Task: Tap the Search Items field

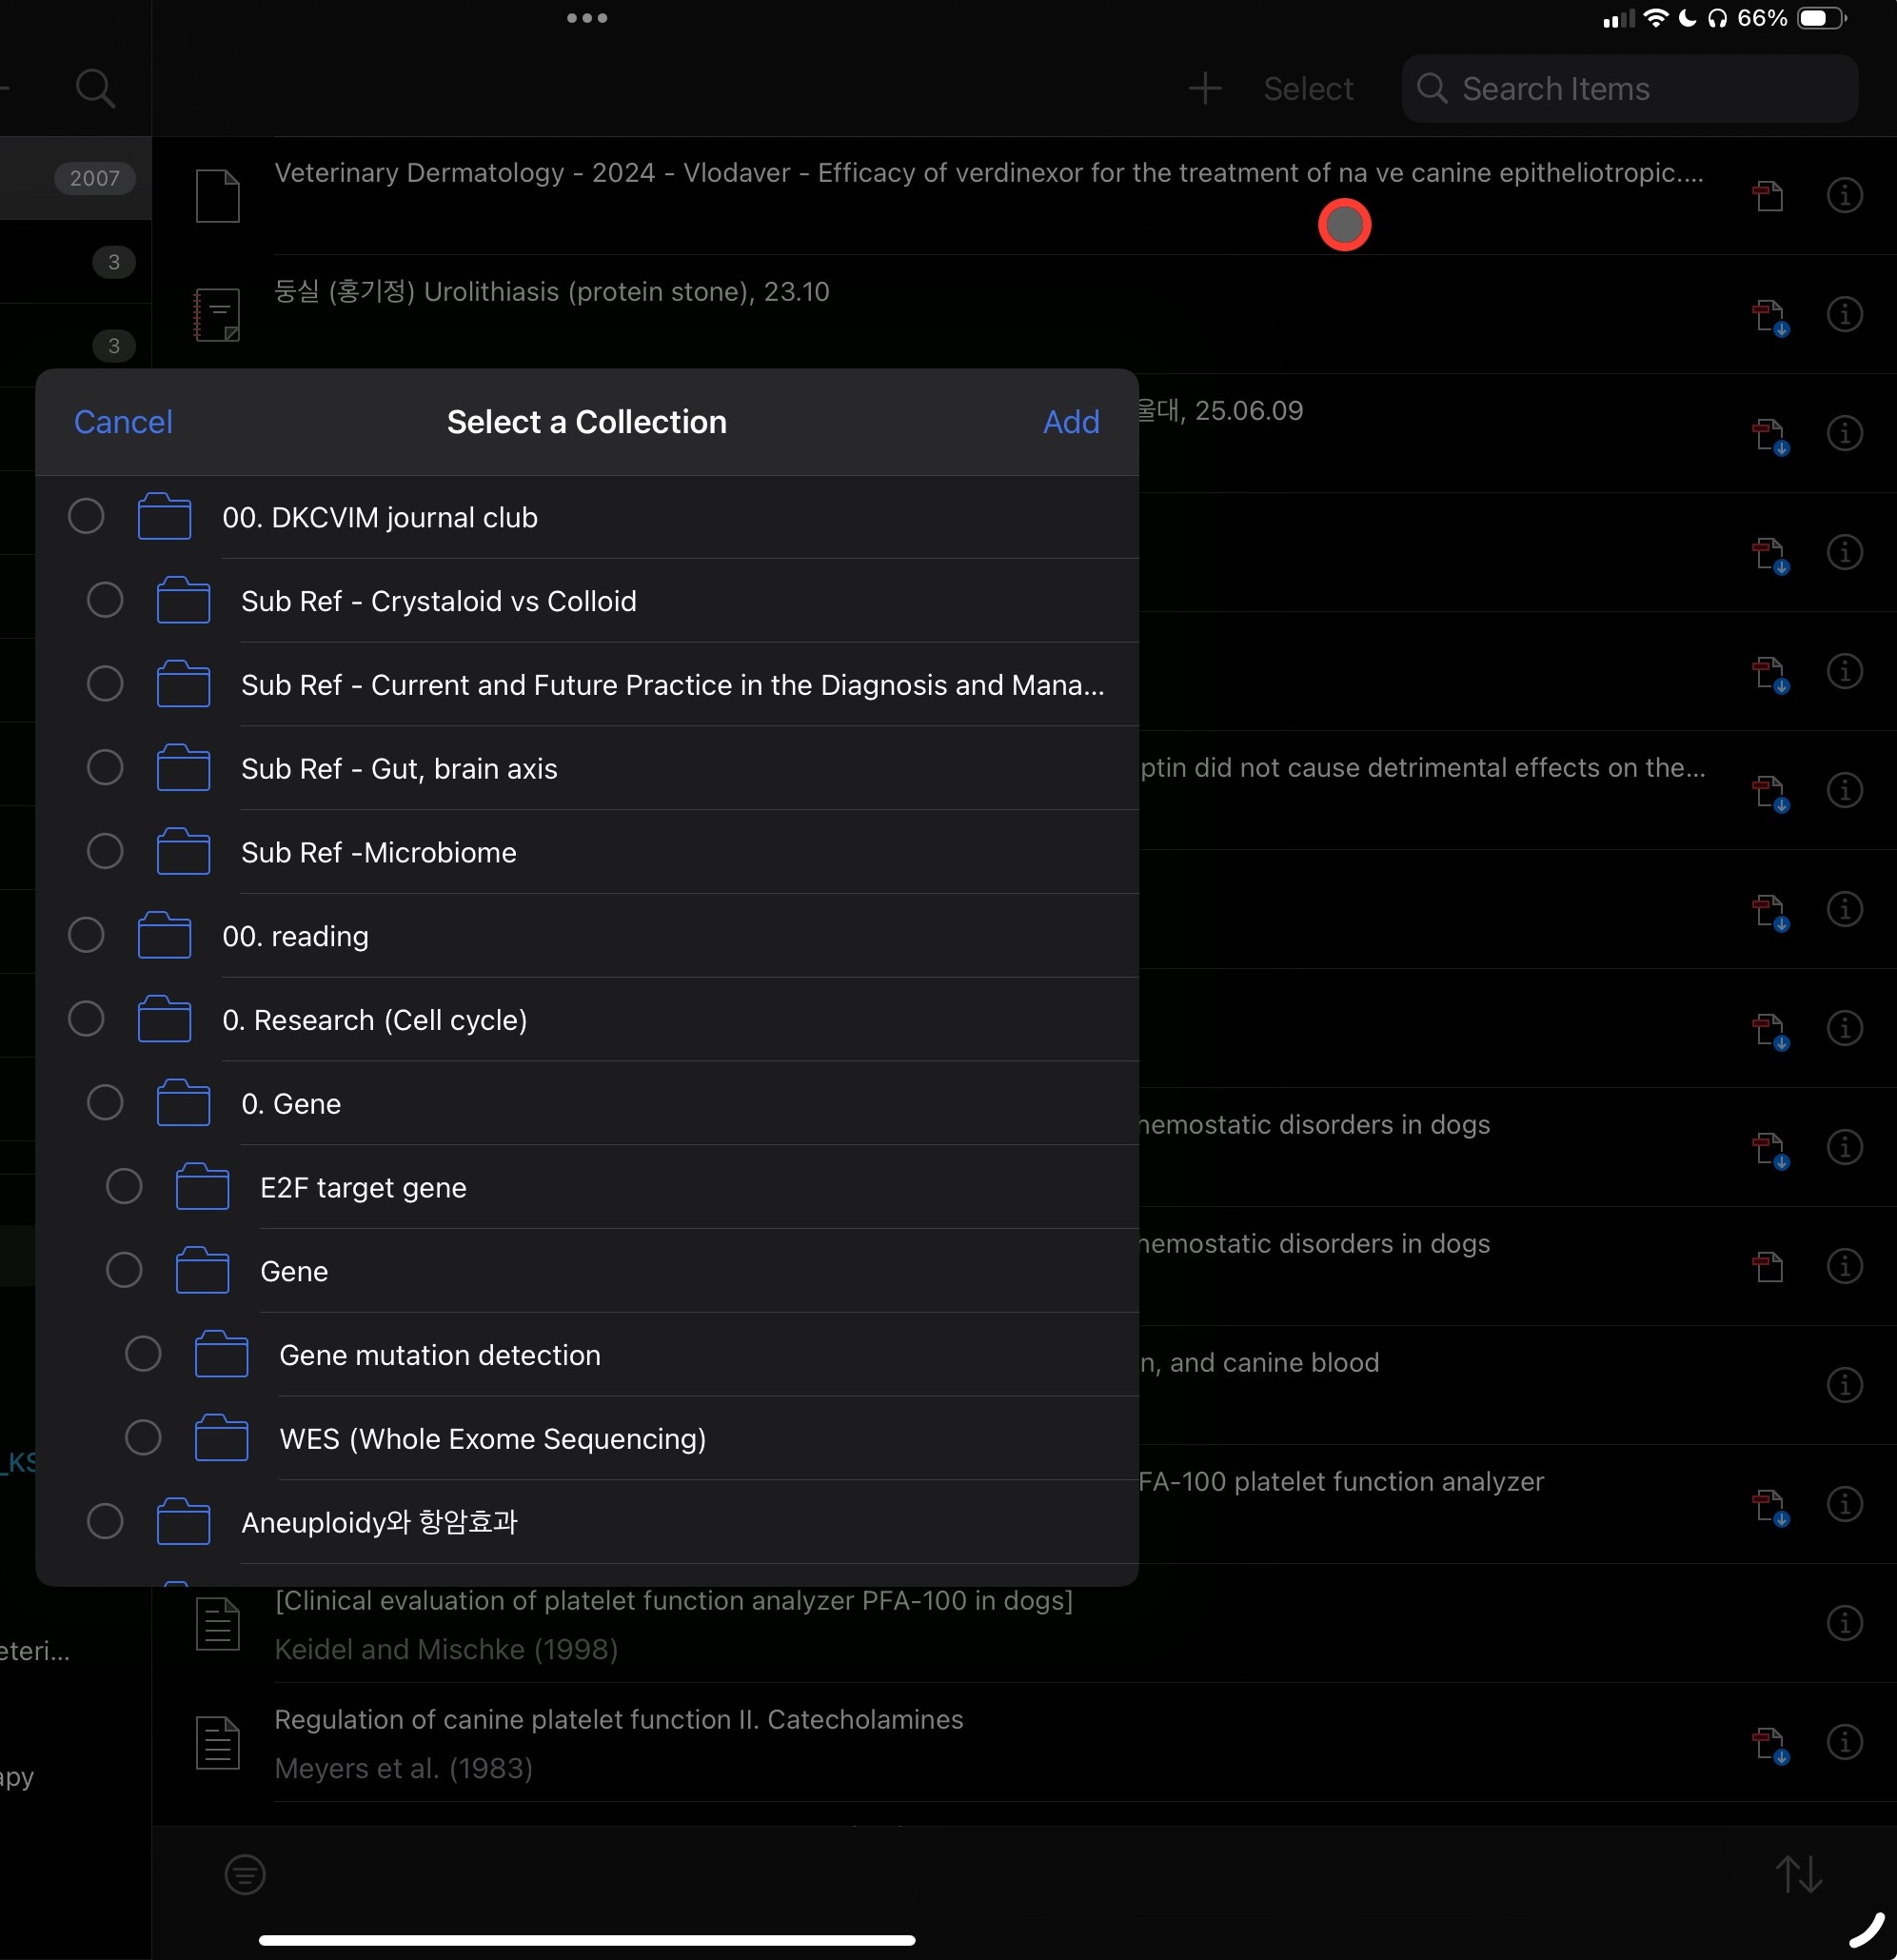Action: 1630,88
